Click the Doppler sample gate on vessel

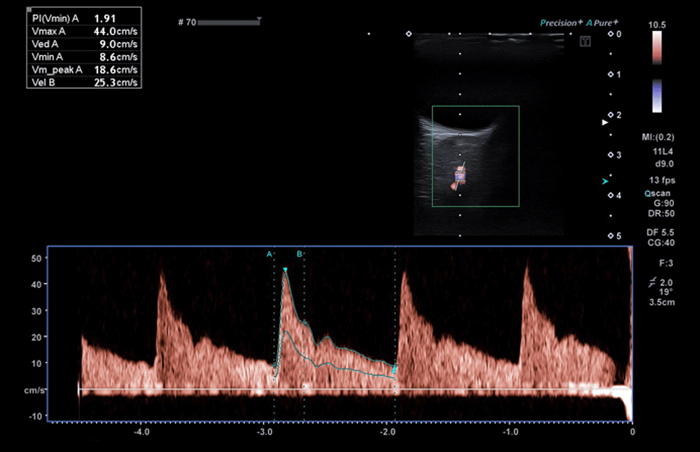pyautogui.click(x=460, y=176)
